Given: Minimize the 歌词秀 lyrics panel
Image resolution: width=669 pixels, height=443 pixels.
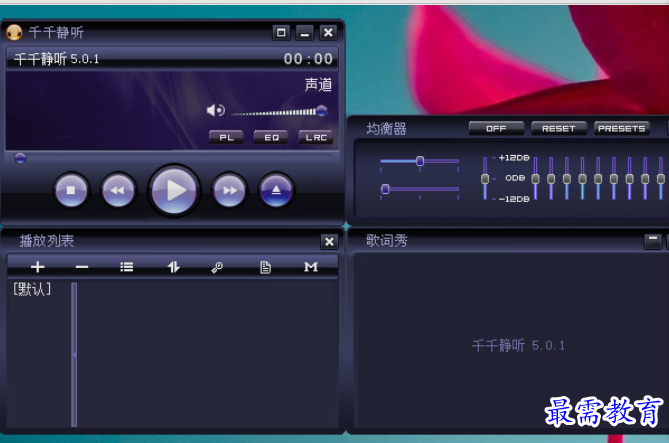Looking at the screenshot, I should (x=653, y=241).
